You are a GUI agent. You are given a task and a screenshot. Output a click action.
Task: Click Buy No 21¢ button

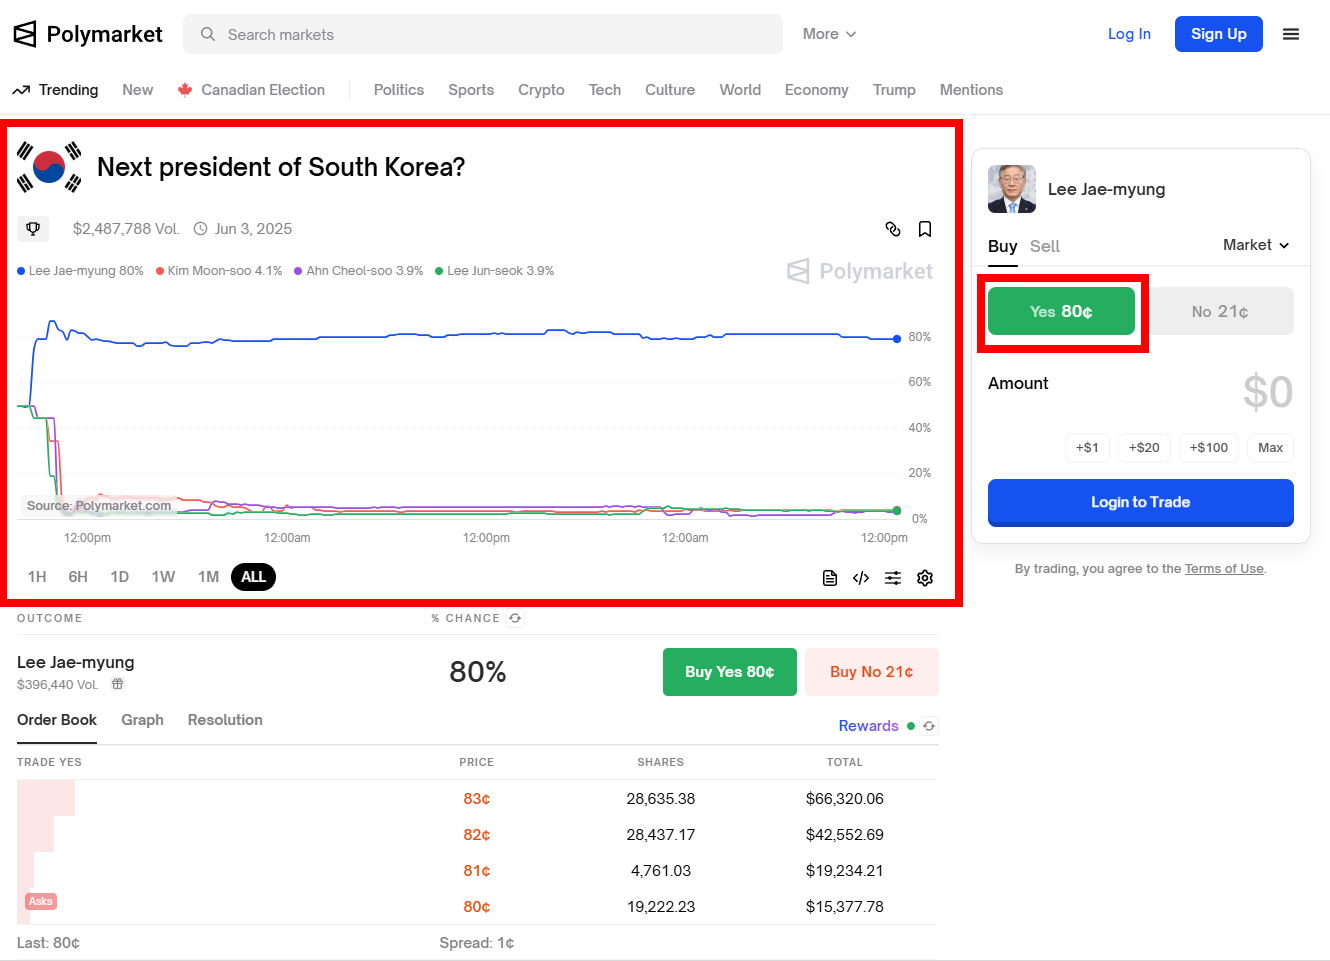[x=872, y=672]
